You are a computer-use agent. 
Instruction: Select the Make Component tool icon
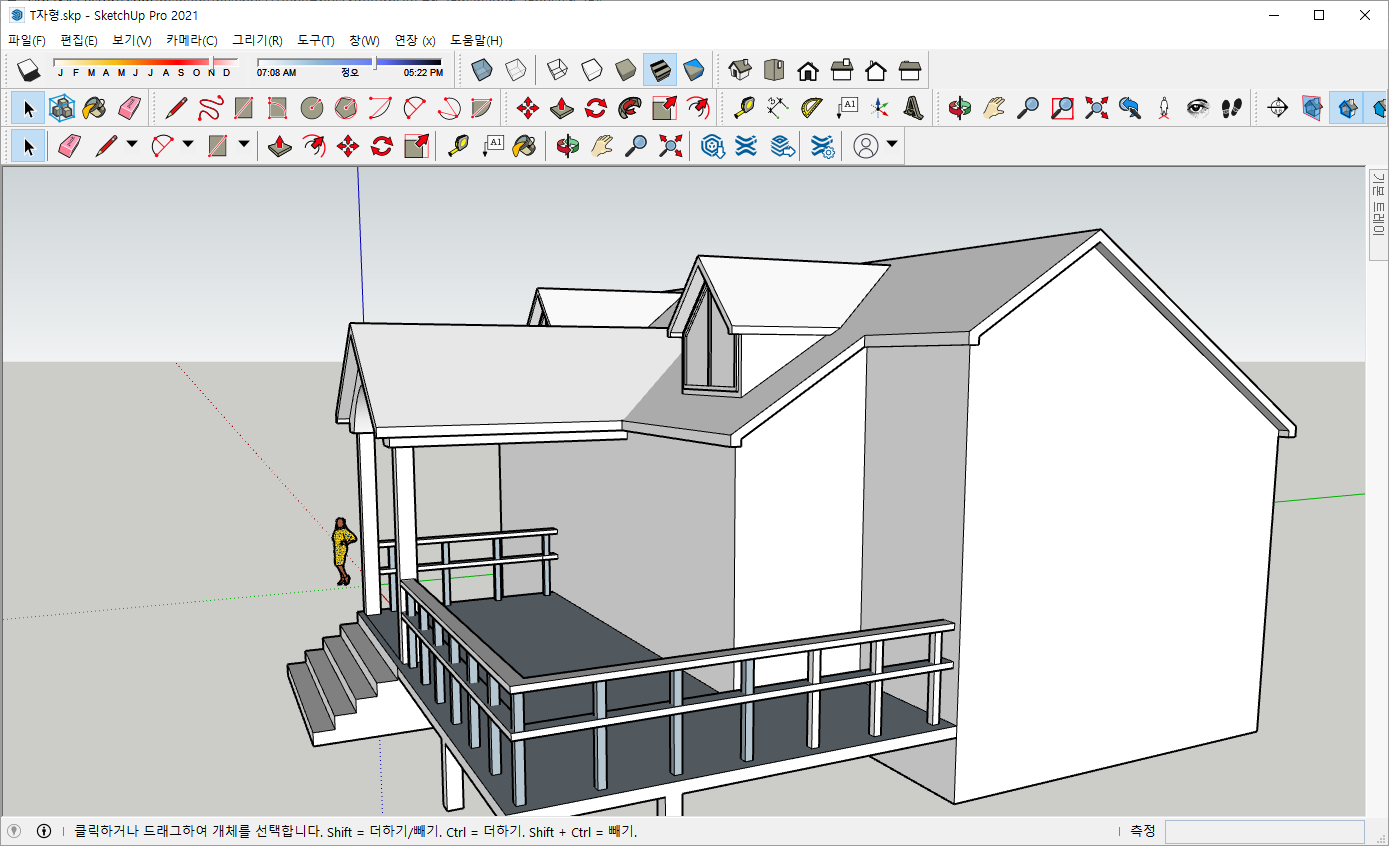tap(62, 107)
